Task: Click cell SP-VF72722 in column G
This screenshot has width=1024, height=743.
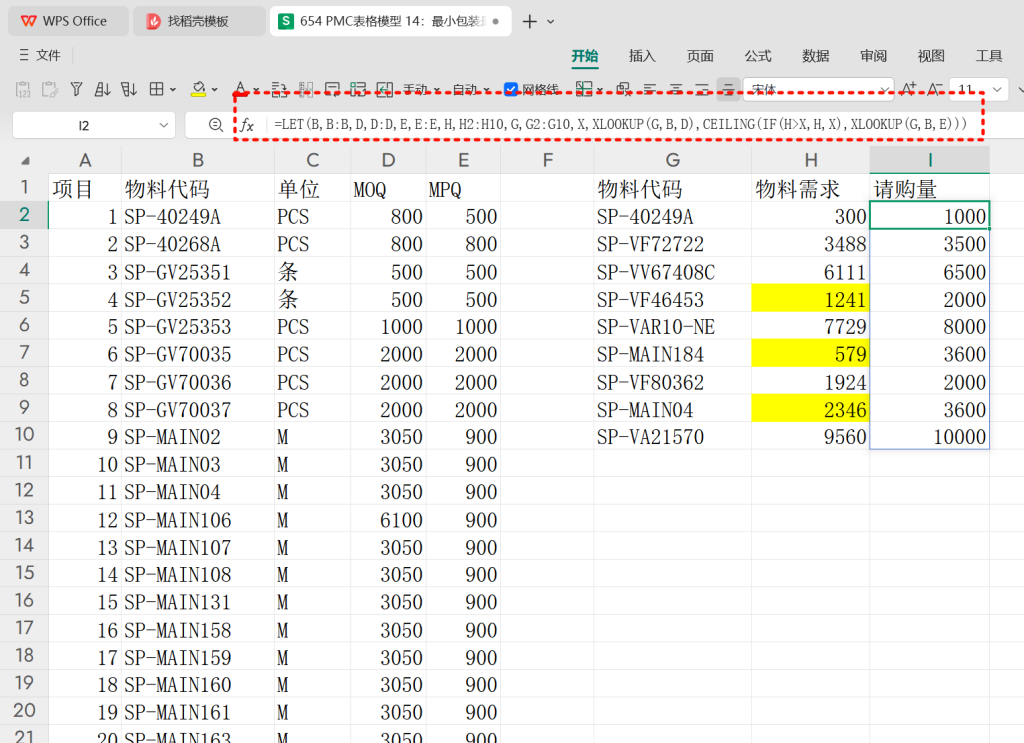Action: [673, 244]
